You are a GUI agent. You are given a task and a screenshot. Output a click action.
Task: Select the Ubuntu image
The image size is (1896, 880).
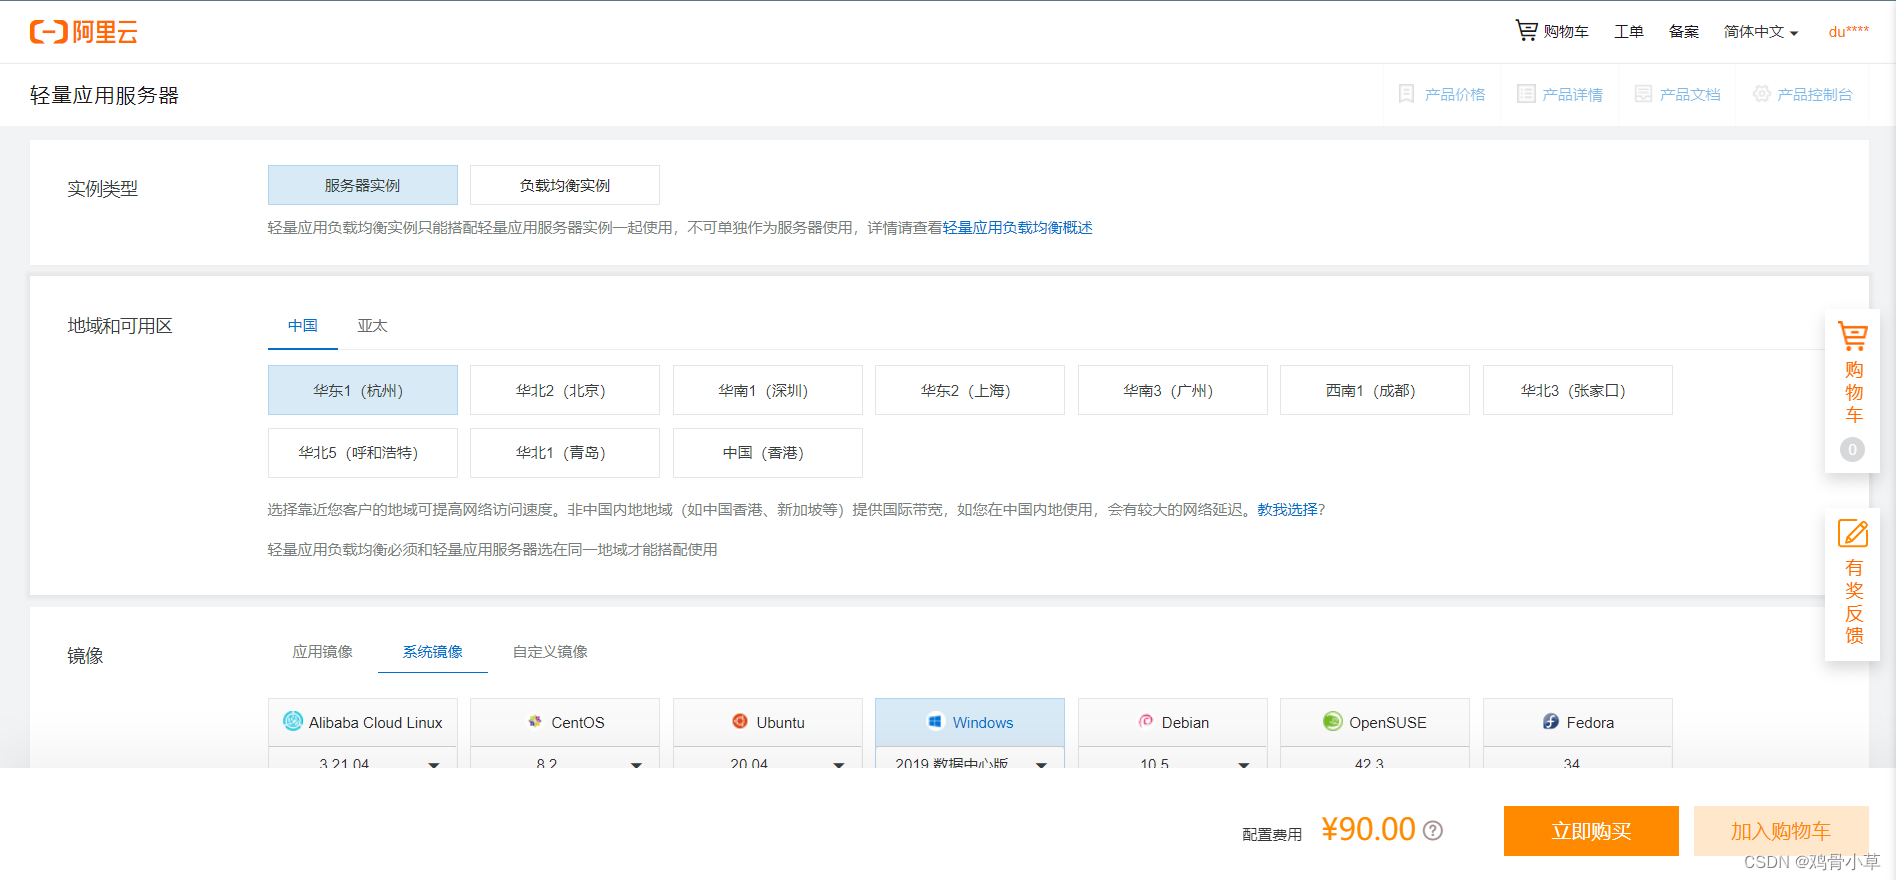coord(768,722)
